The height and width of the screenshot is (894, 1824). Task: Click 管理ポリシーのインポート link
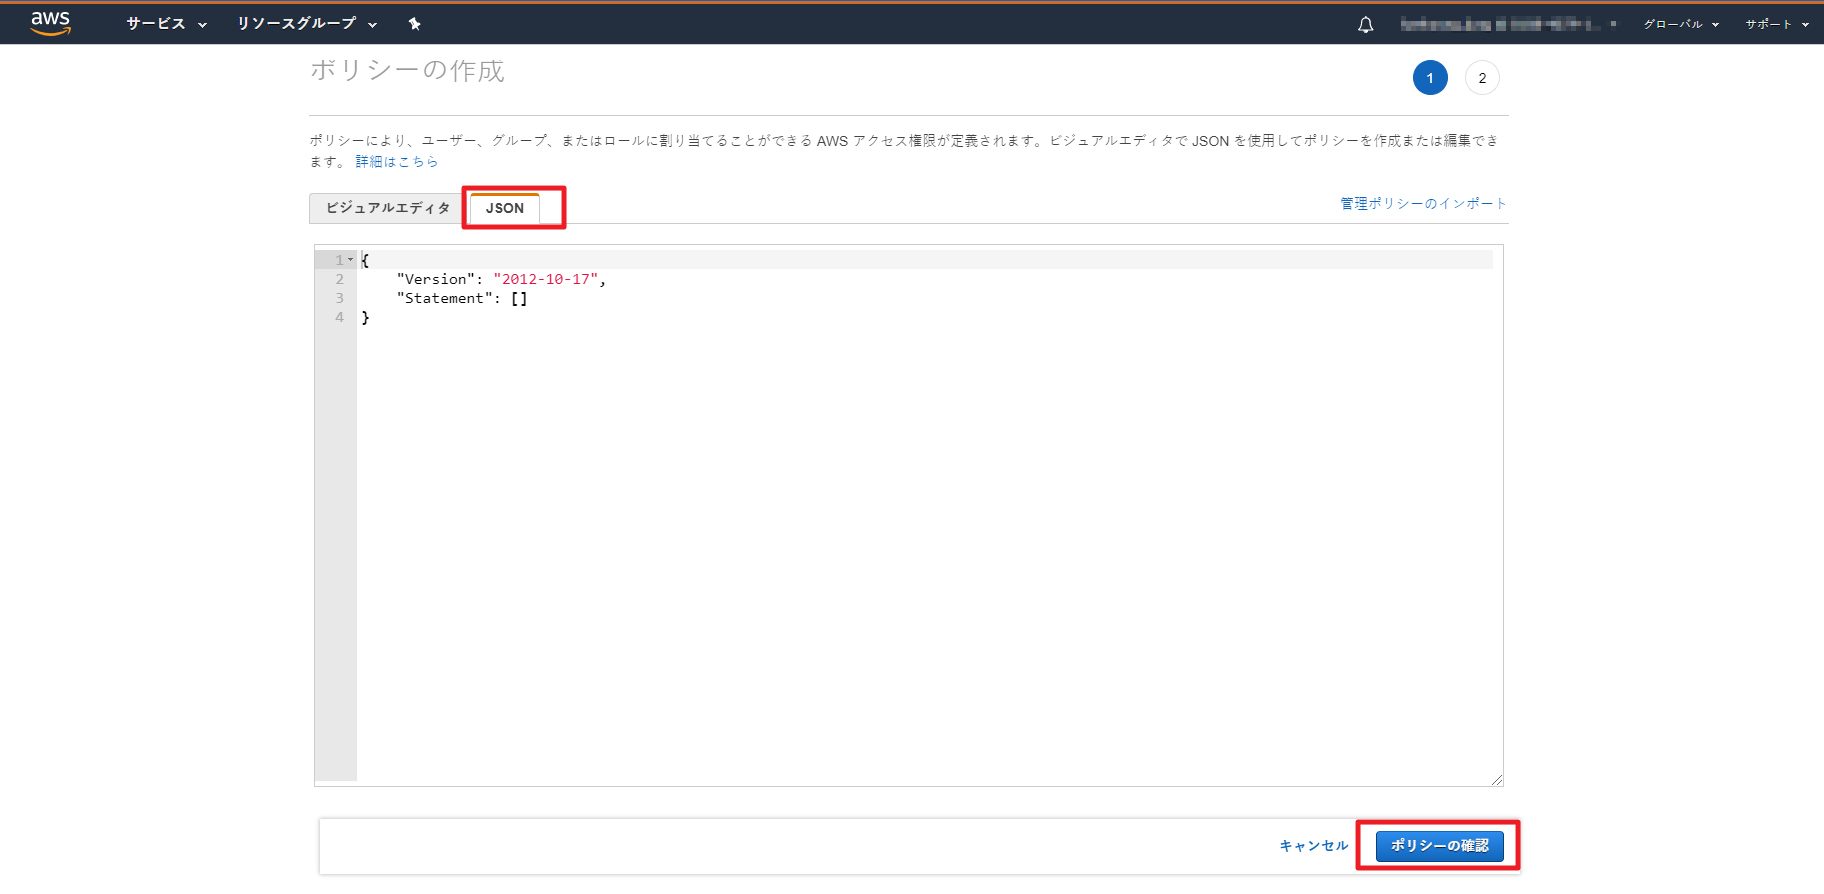(x=1423, y=204)
